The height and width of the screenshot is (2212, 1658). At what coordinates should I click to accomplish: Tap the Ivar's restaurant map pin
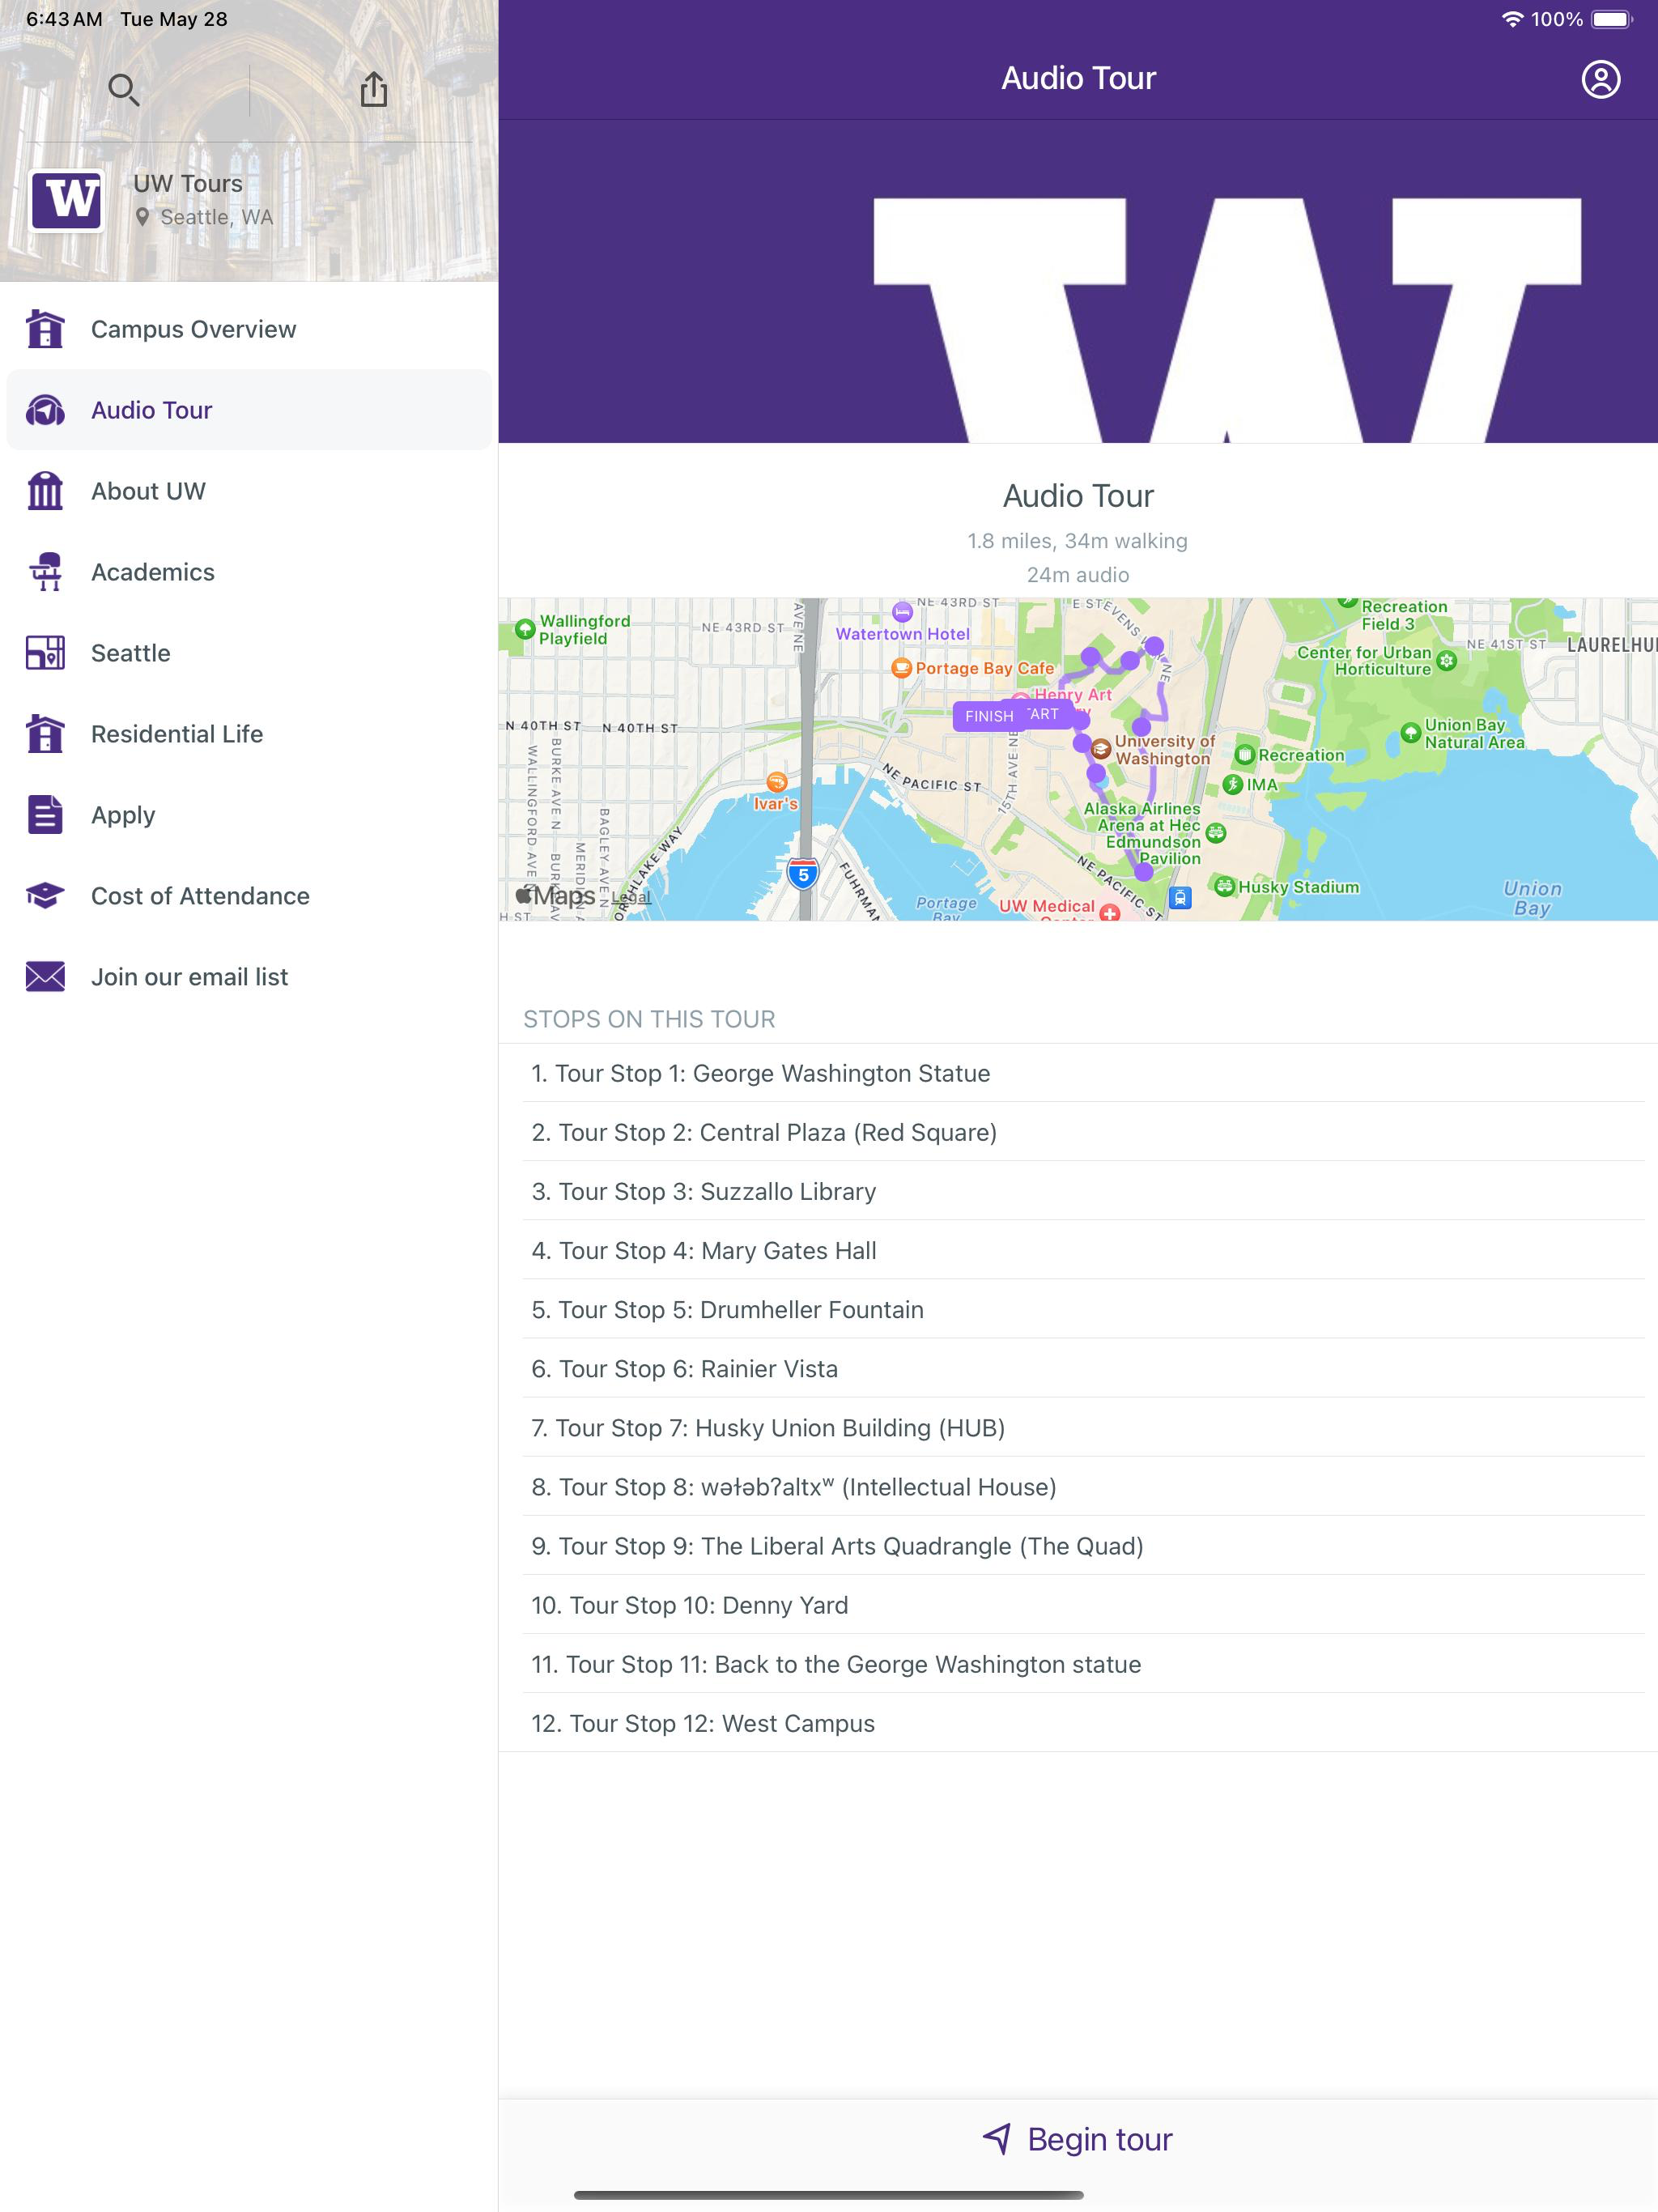[776, 782]
